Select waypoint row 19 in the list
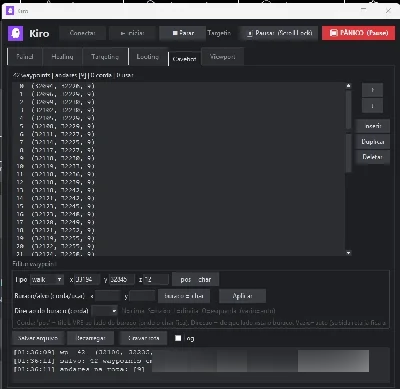This screenshot has height=389, width=400. [x=178, y=238]
